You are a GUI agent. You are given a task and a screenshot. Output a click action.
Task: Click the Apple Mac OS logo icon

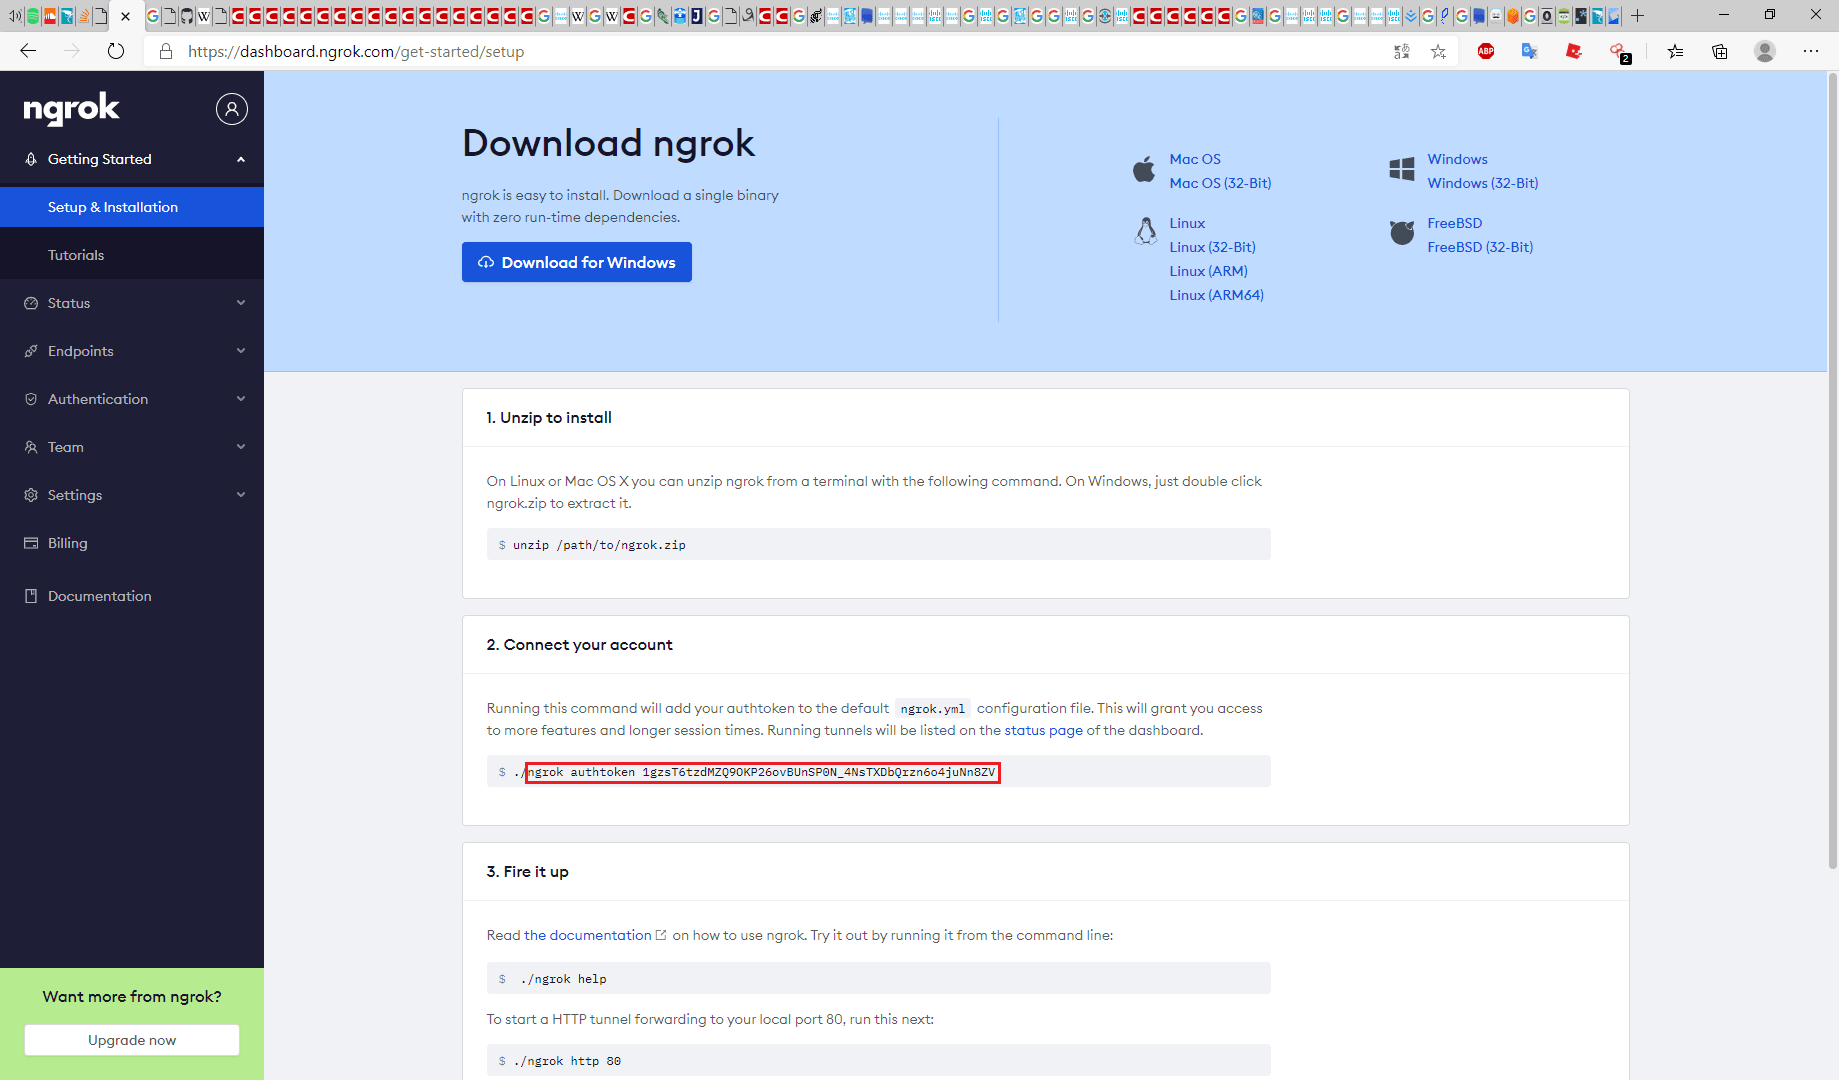coord(1144,170)
